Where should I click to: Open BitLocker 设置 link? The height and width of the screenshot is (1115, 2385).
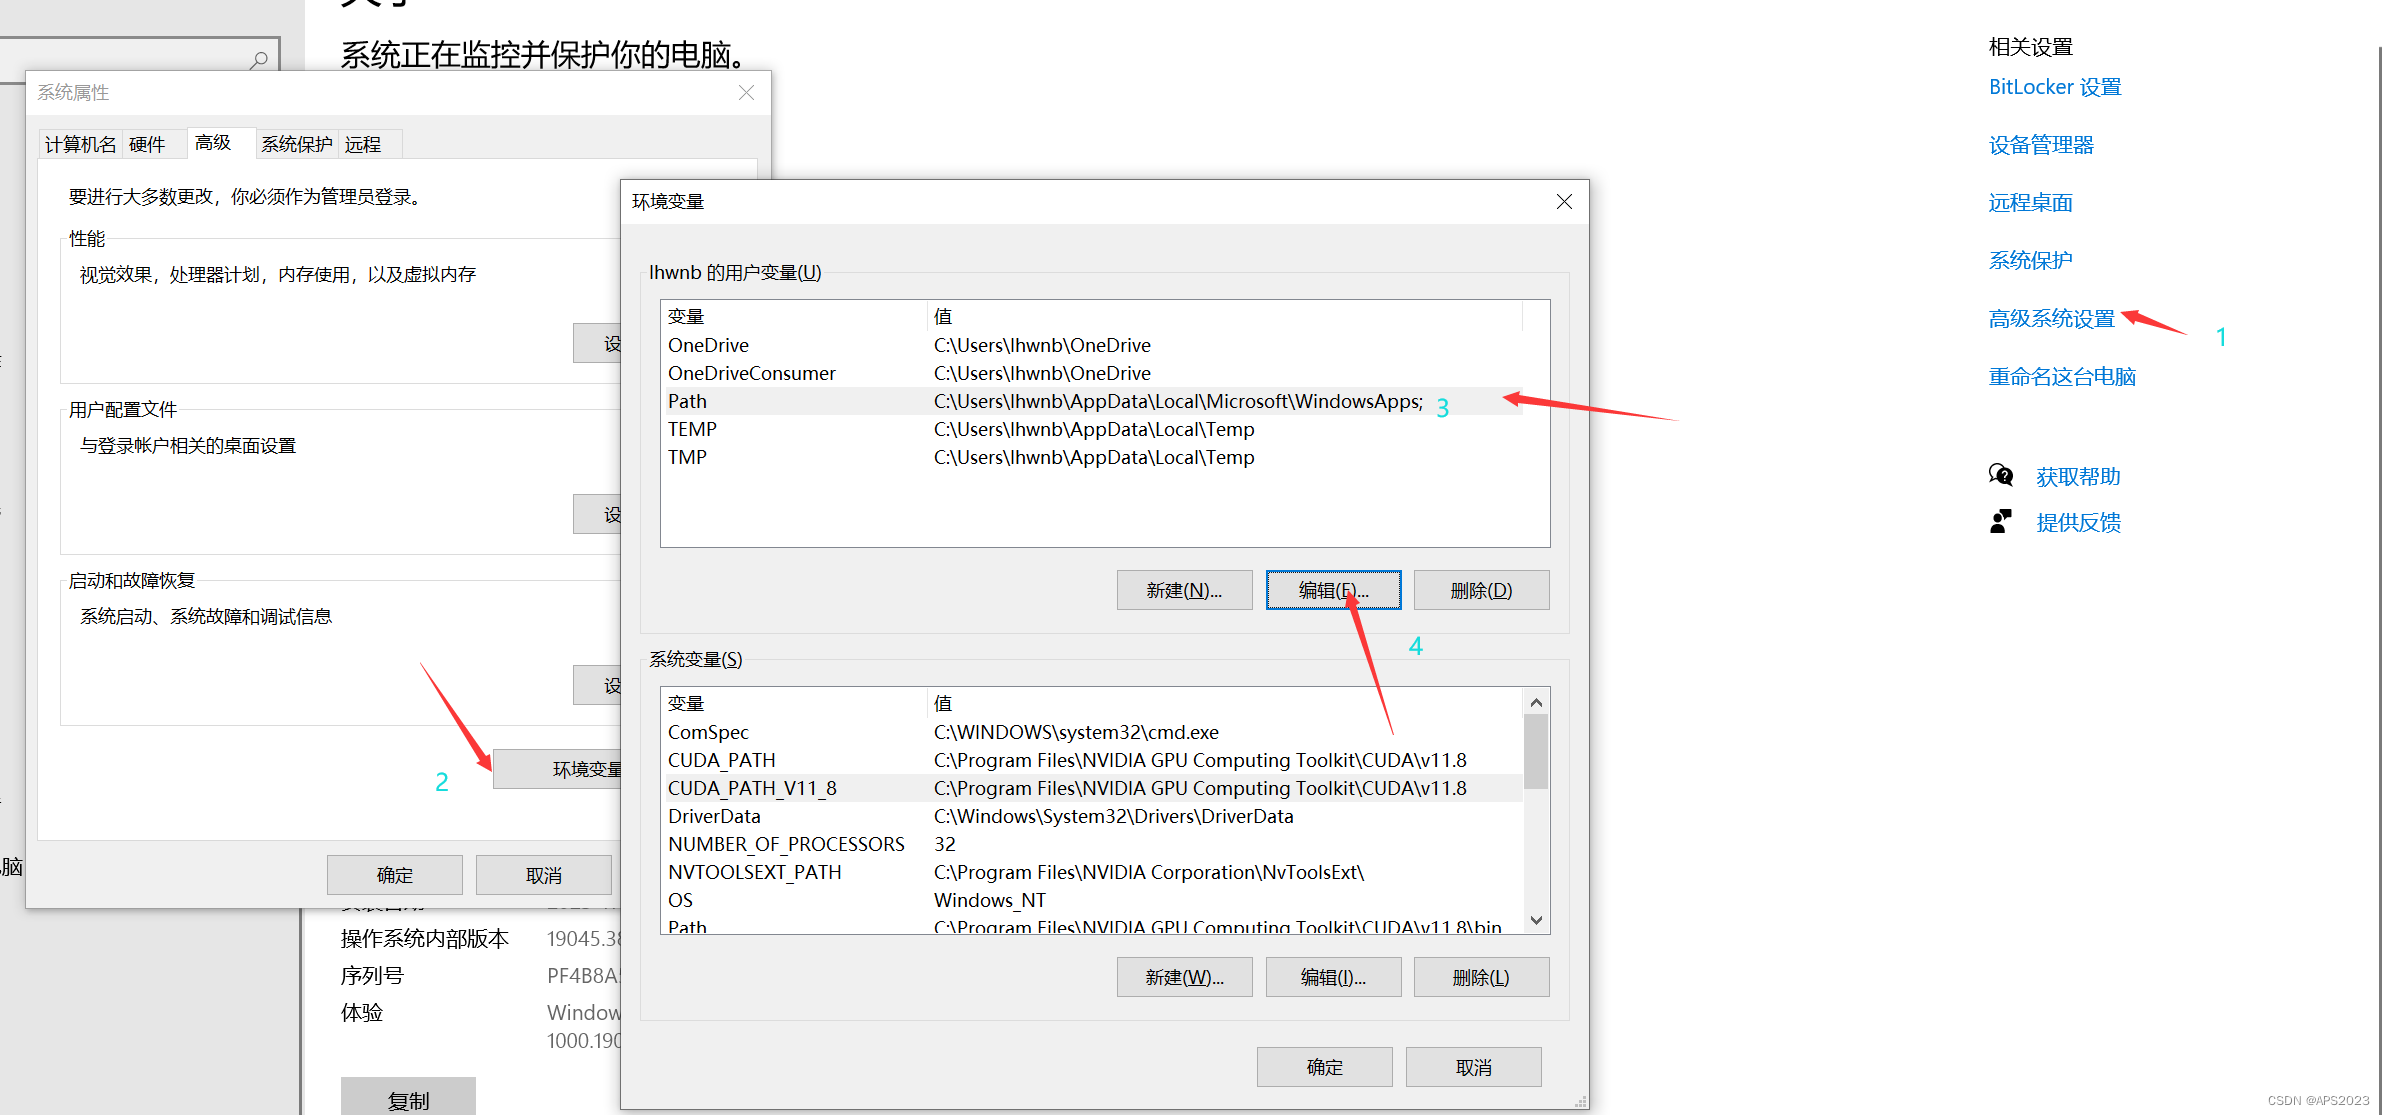pos(2054,87)
